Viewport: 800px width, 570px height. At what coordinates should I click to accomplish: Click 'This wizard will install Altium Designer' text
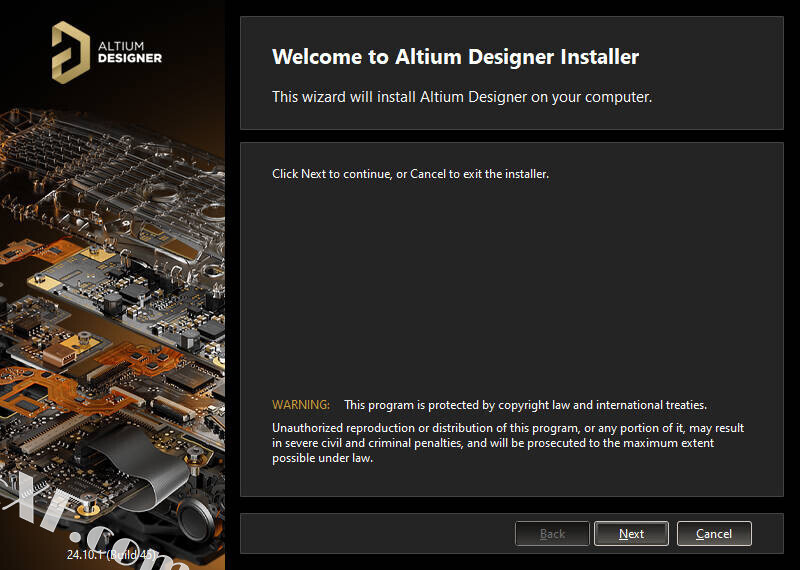[462, 97]
